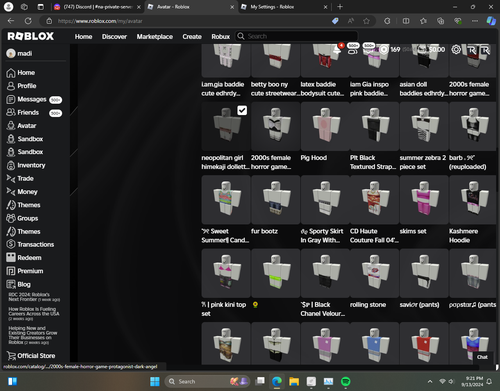500x391 pixels.
Task: Select the skims set item thumbnail
Action: pos(424,200)
